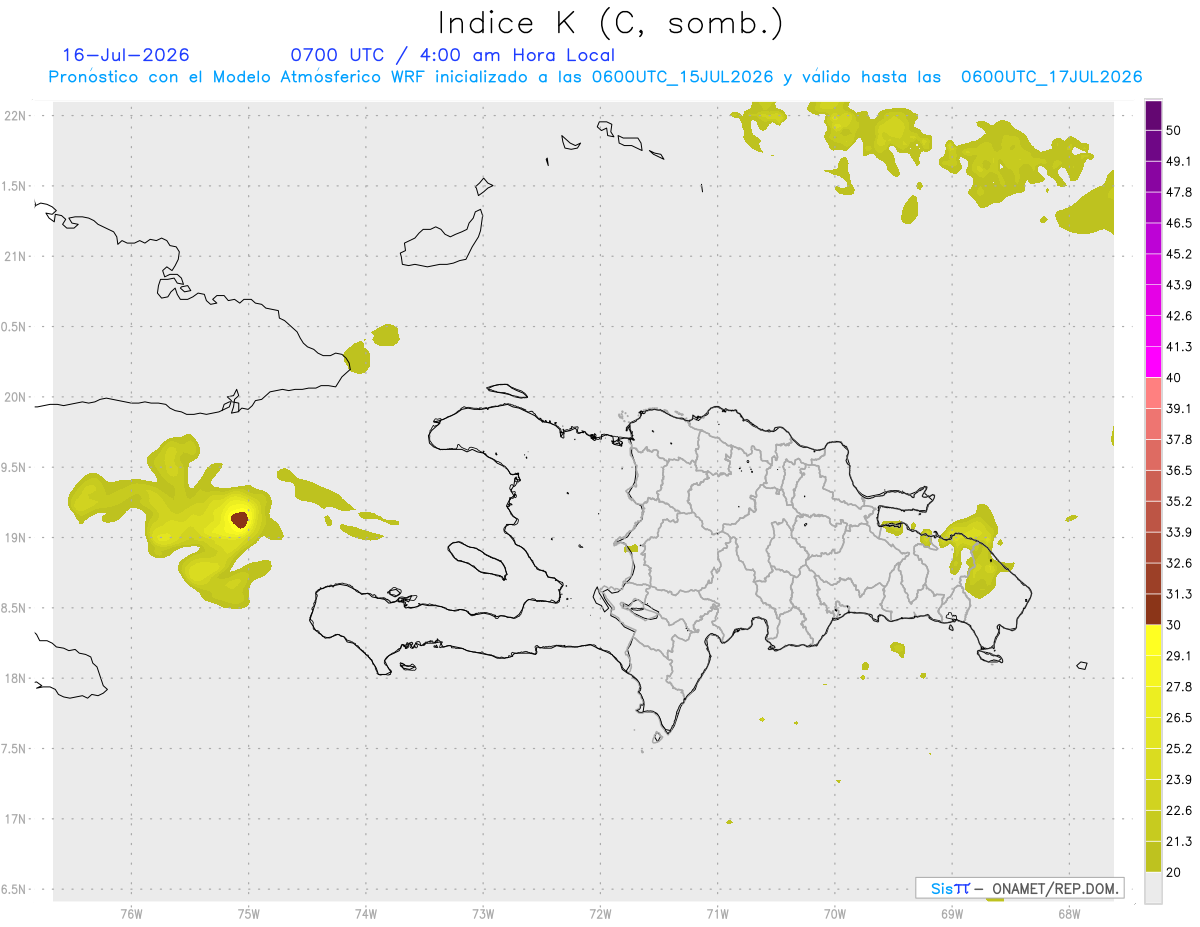
Task: Pick the light gray swatch below legend value 20
Action: (x=1153, y=888)
